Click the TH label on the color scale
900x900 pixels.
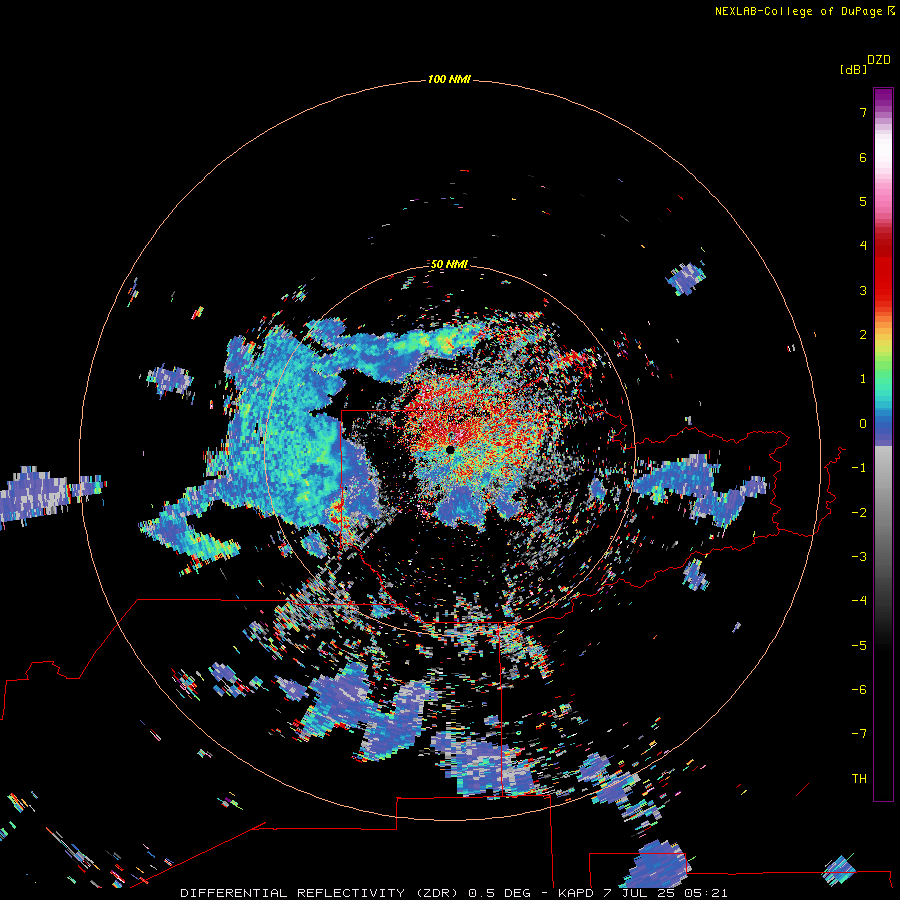click(x=859, y=779)
